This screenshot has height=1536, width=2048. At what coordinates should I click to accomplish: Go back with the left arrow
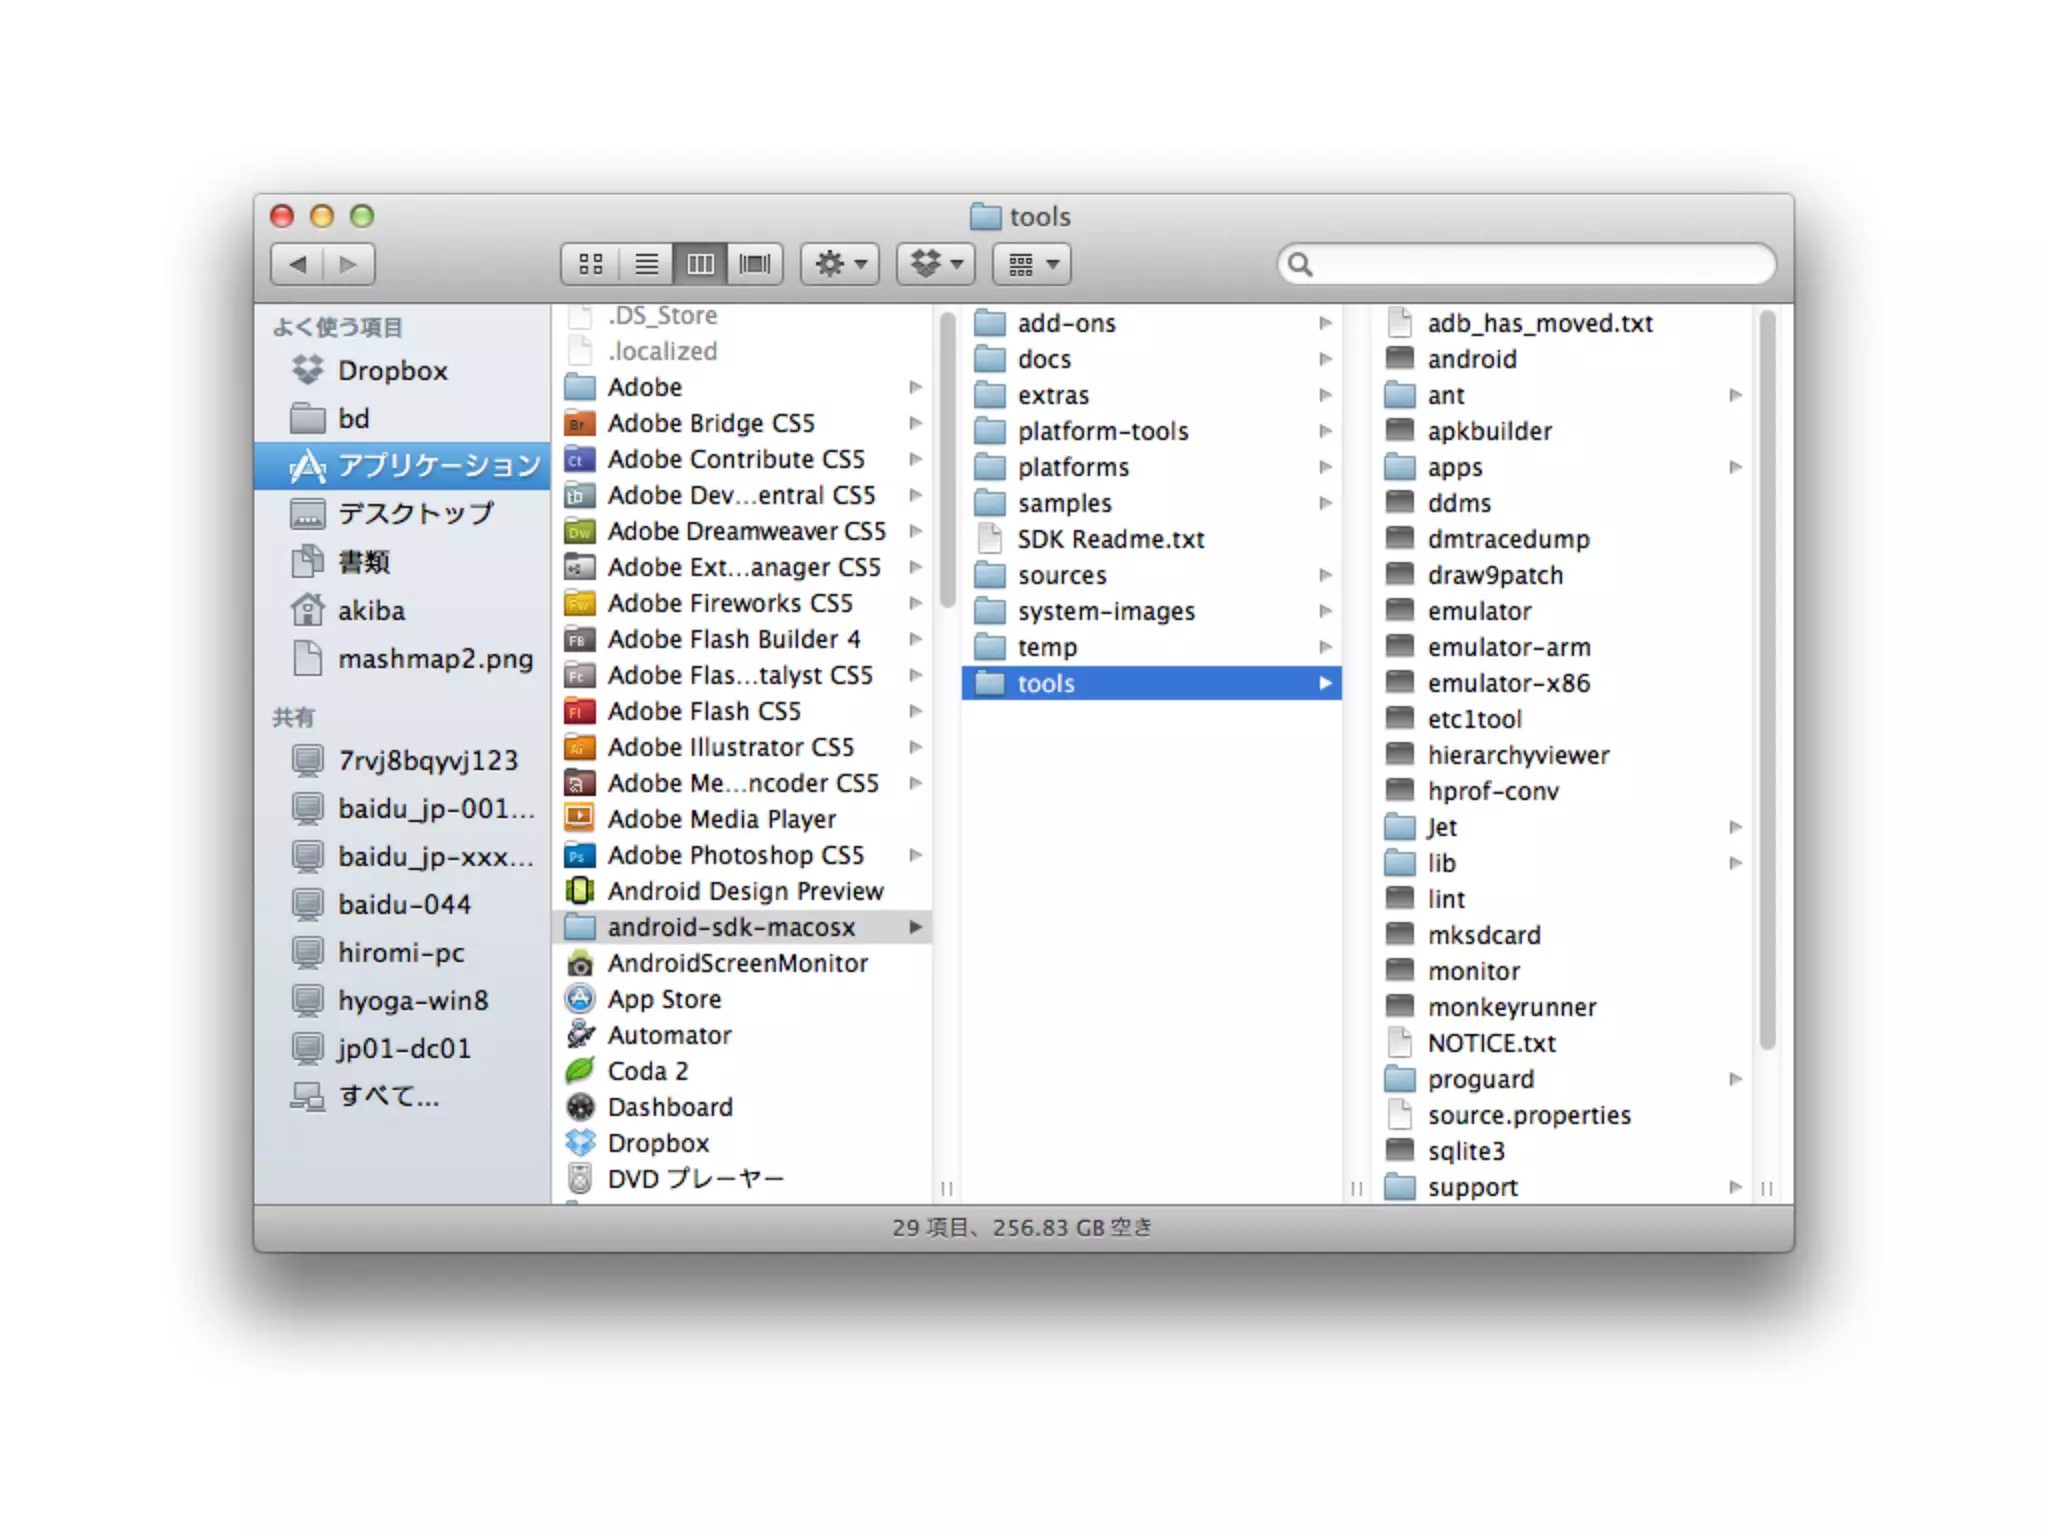[297, 264]
